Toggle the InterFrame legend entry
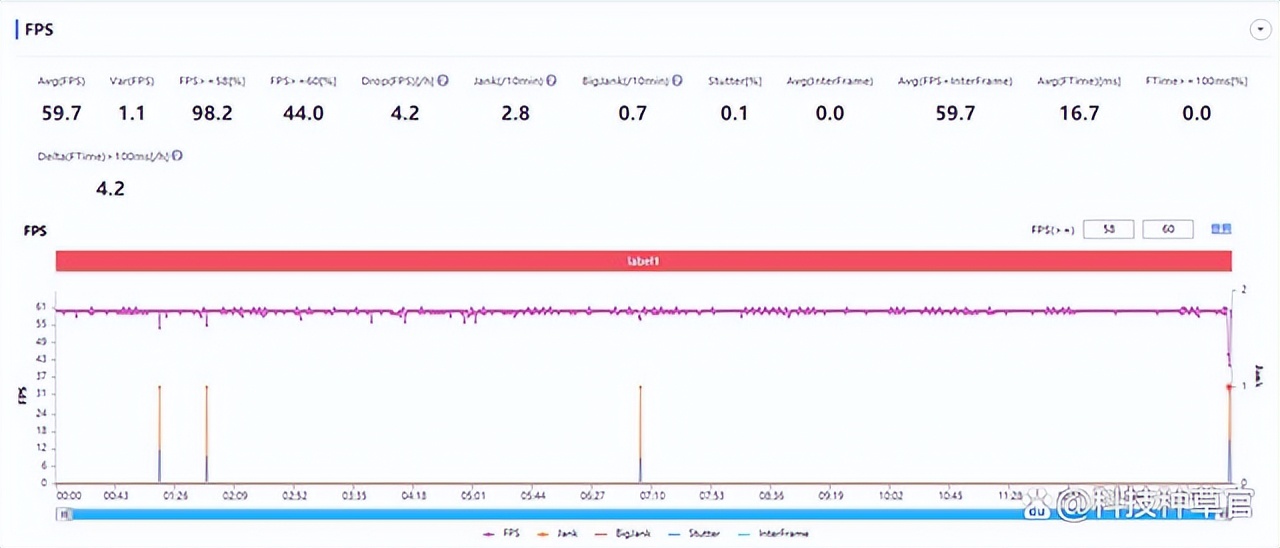Image resolution: width=1280 pixels, height=548 pixels. coord(773,533)
